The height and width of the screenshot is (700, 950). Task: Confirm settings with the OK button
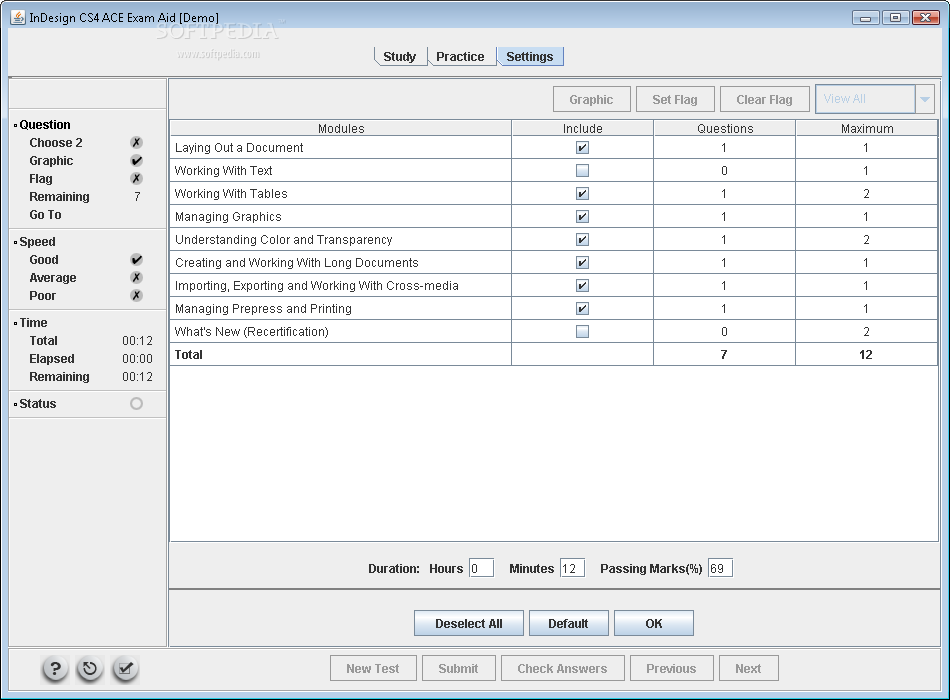(654, 624)
